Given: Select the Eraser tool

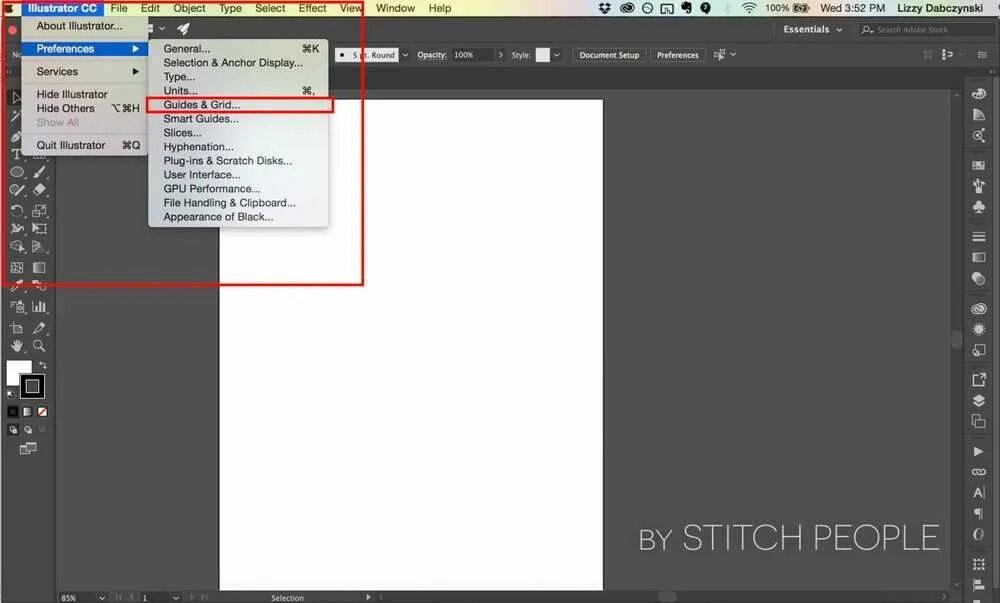Looking at the screenshot, I should [x=39, y=190].
